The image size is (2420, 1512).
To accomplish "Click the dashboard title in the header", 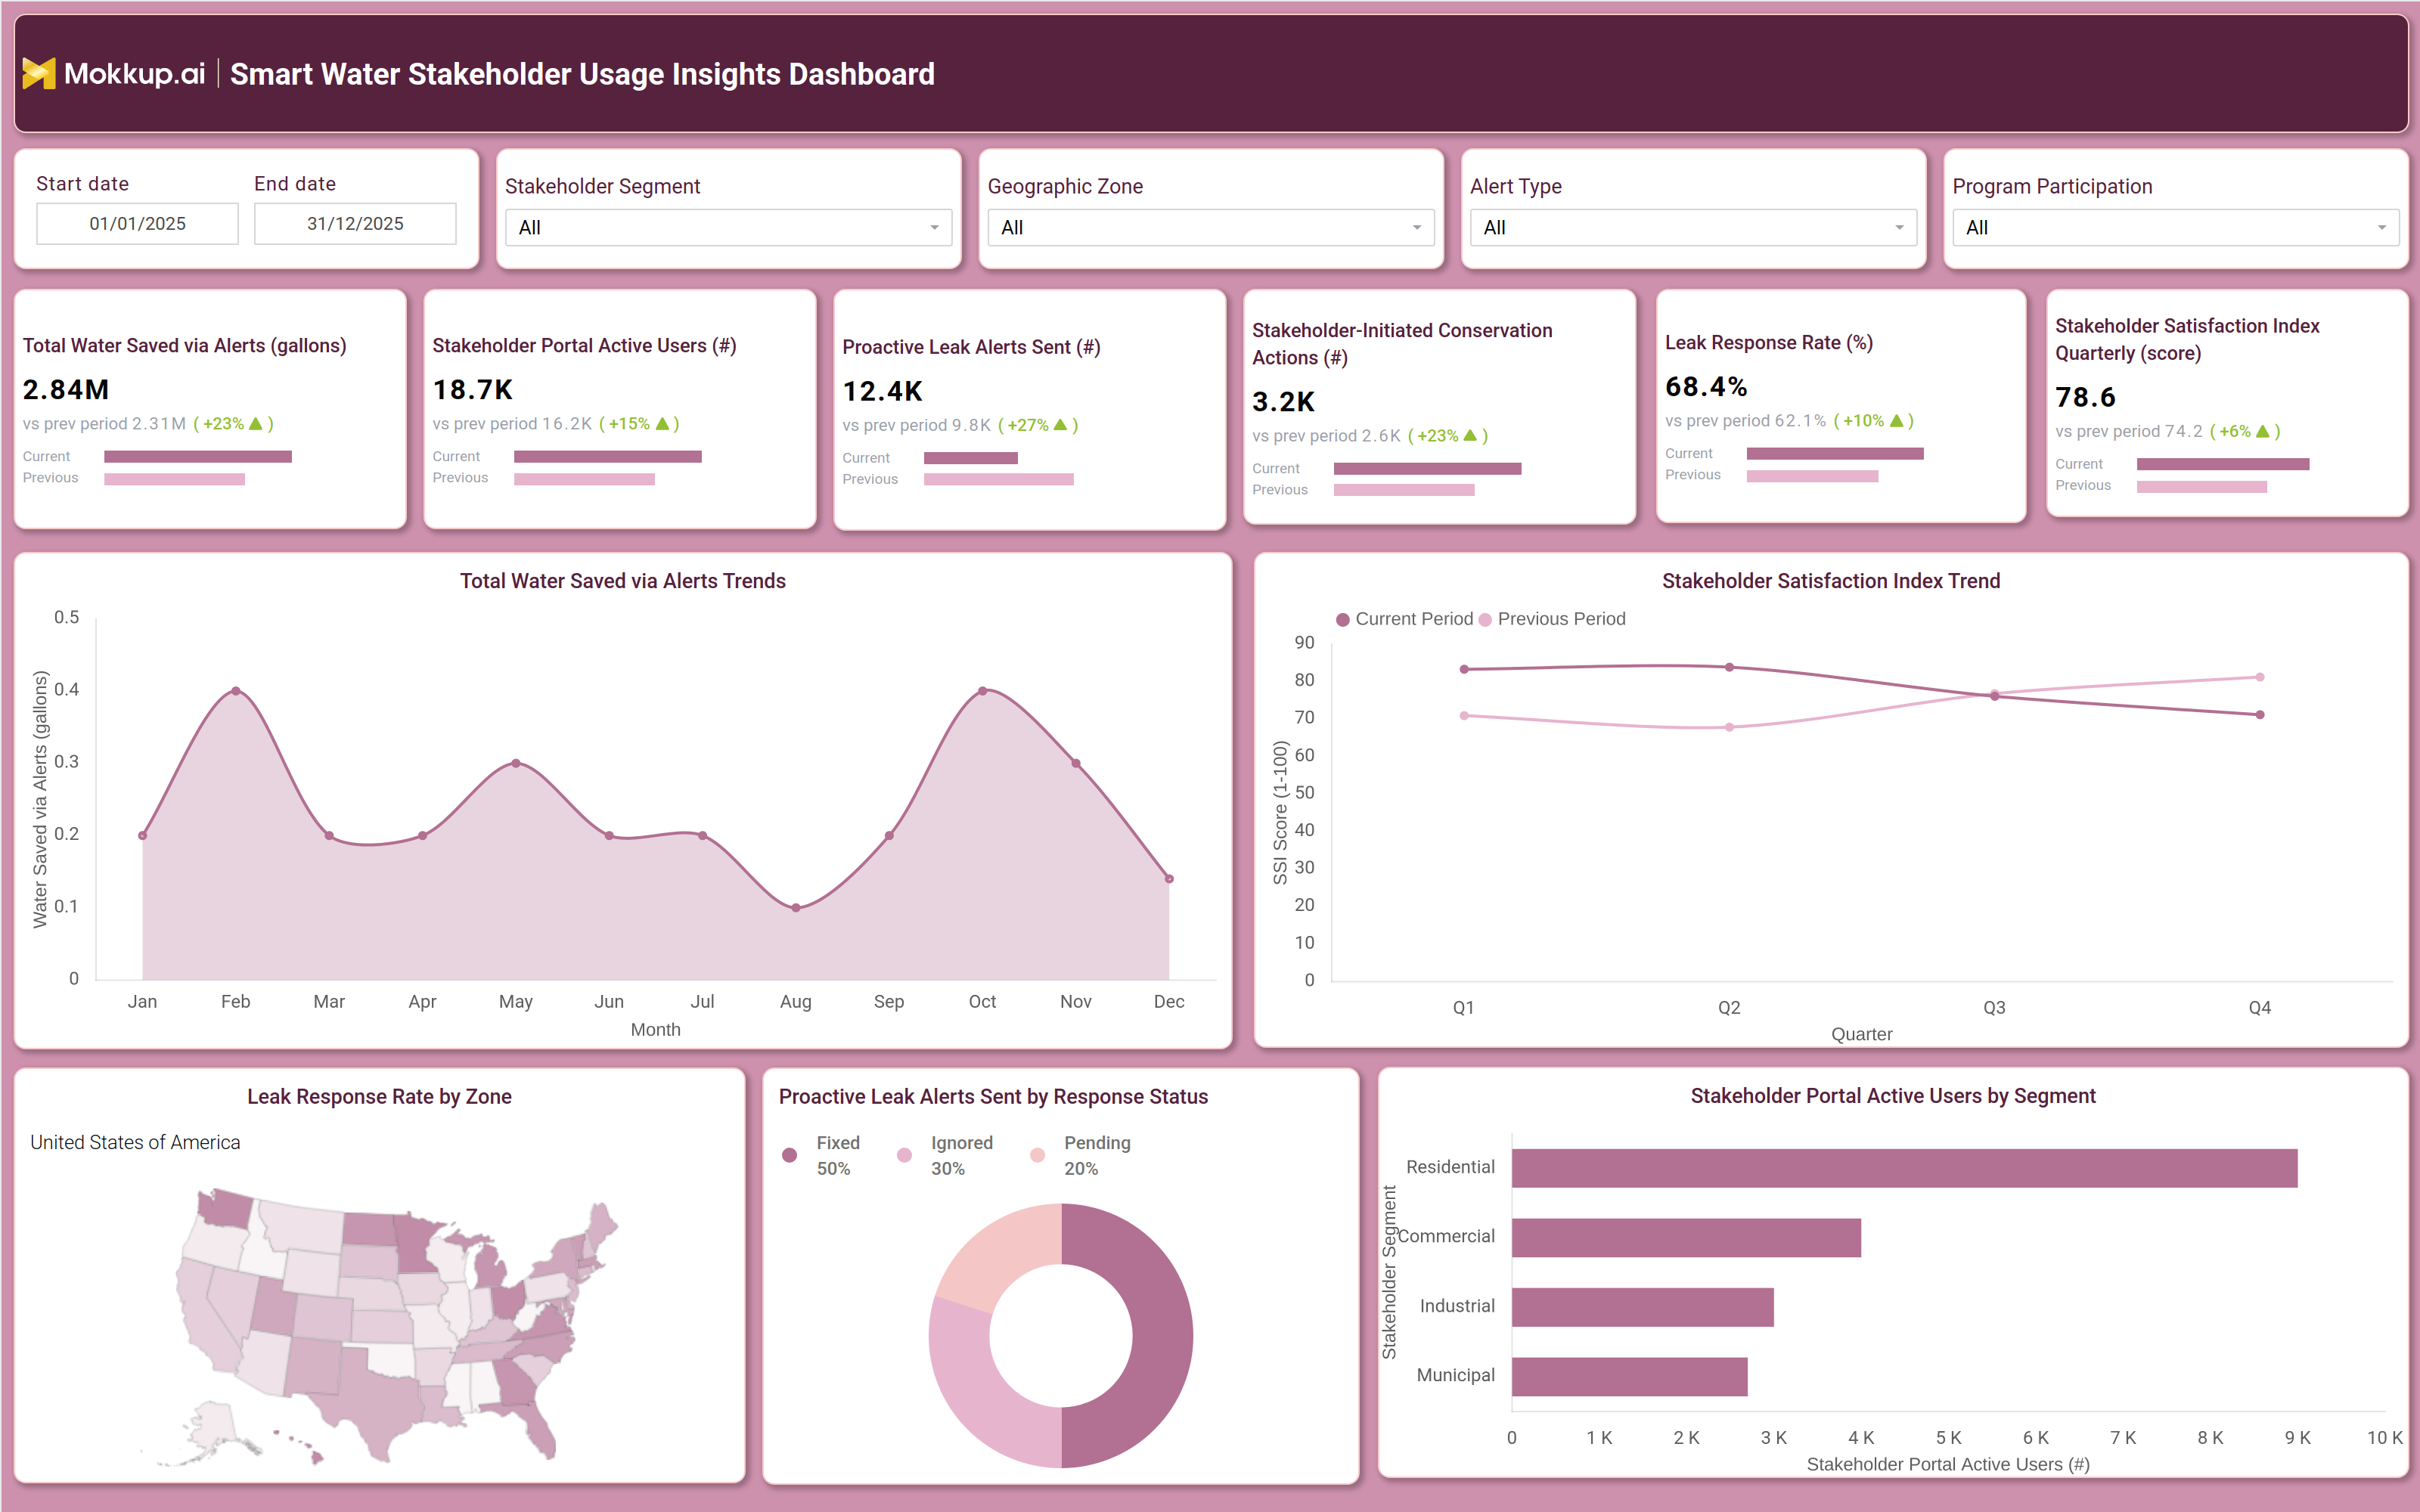I will click(582, 74).
